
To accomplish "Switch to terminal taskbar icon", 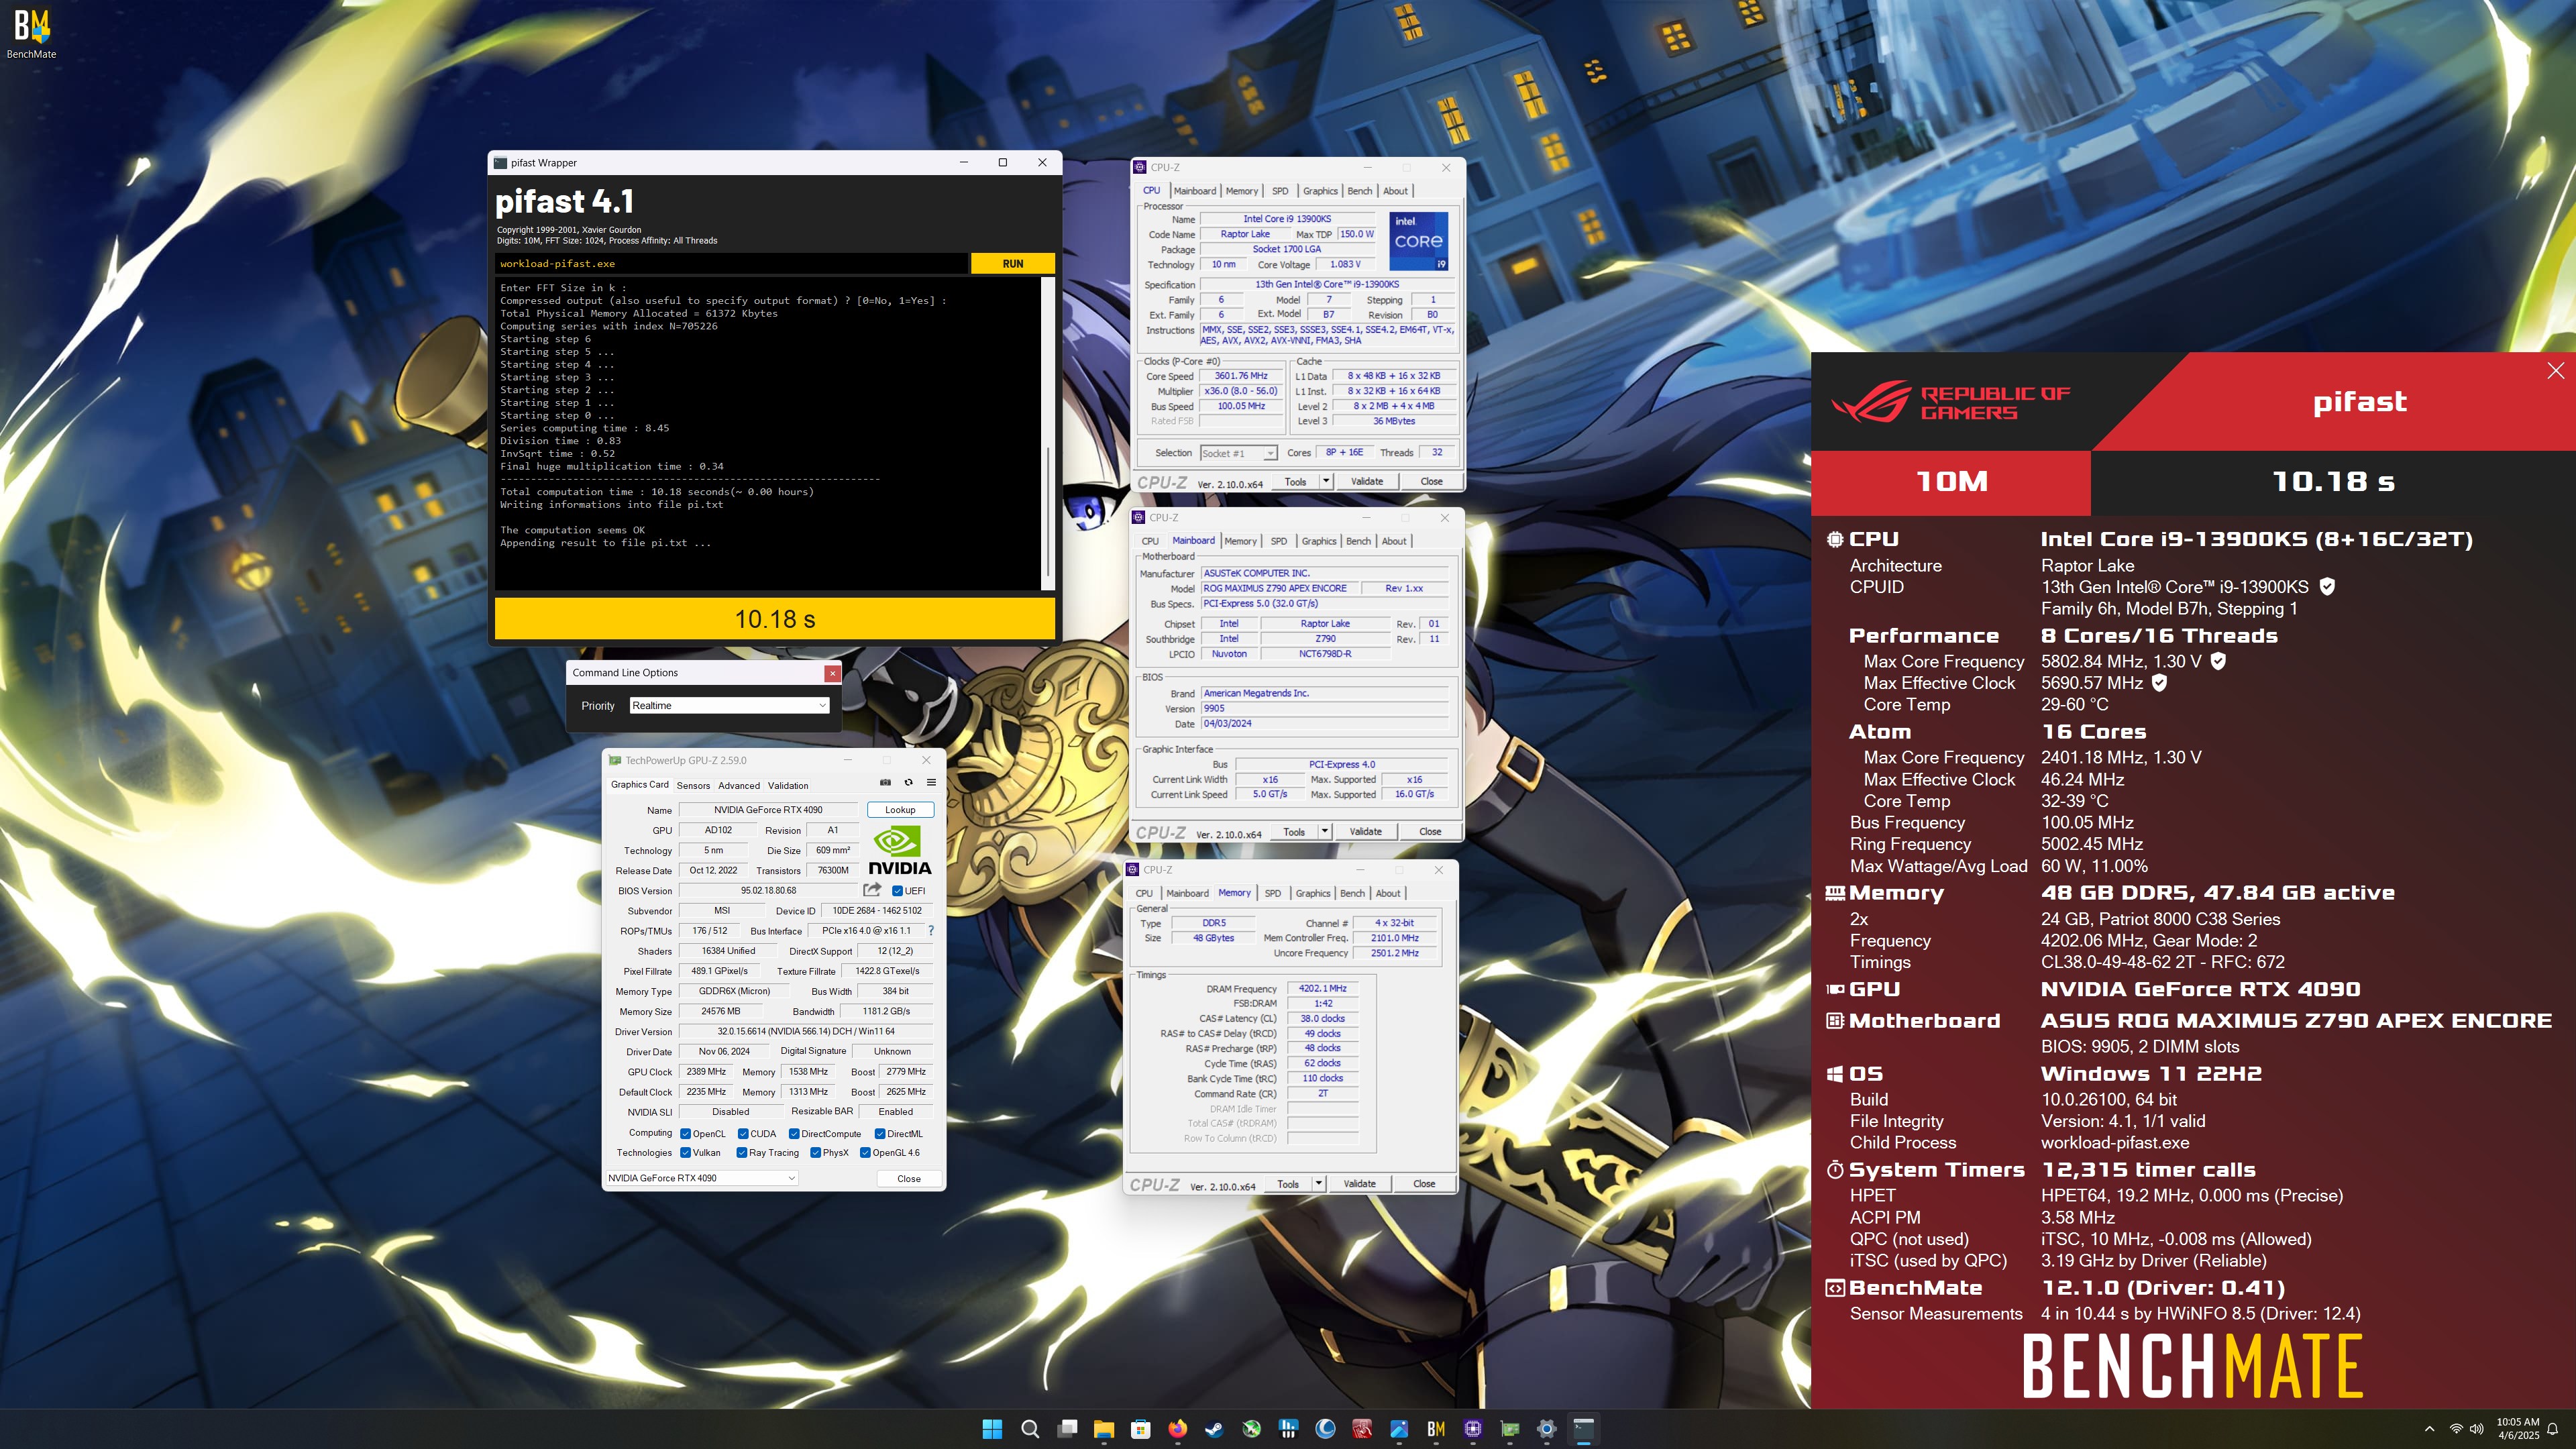I will pos(1584,1429).
